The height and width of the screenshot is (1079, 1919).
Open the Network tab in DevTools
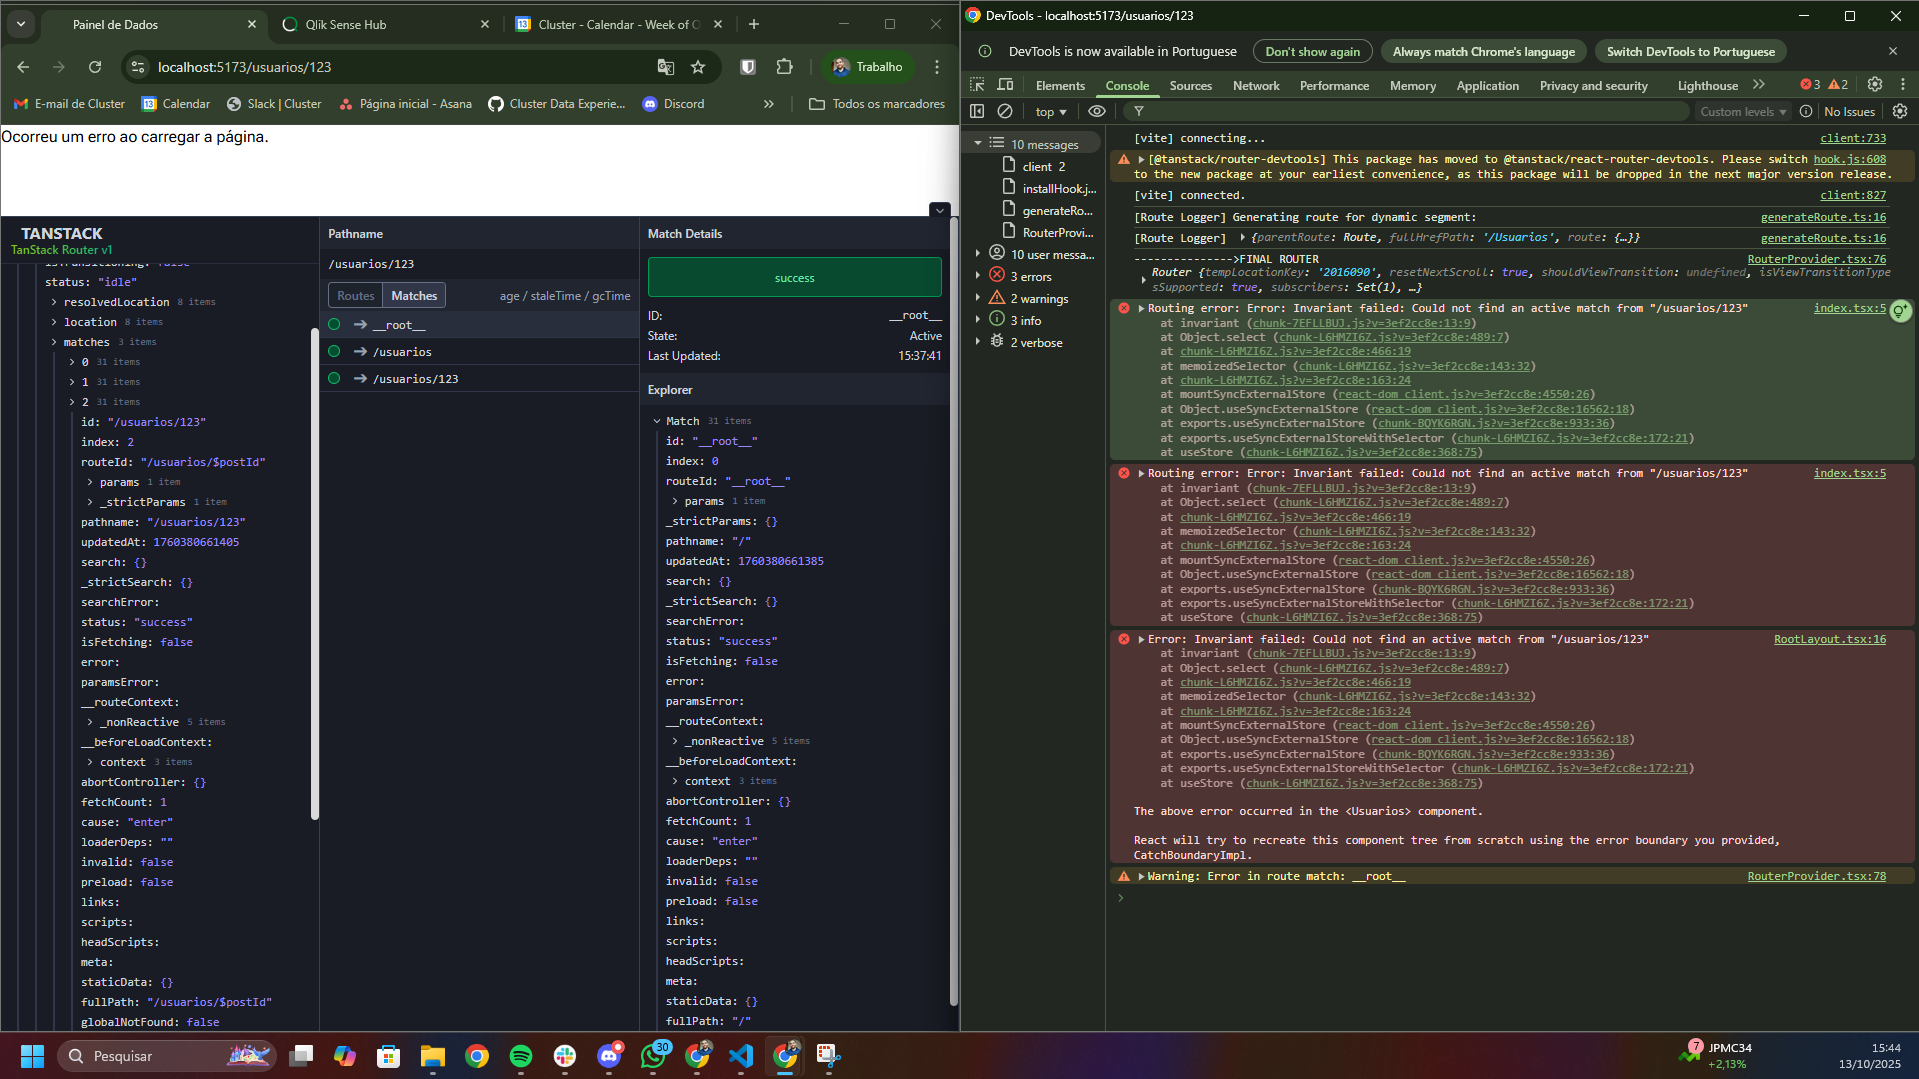pyautogui.click(x=1255, y=86)
